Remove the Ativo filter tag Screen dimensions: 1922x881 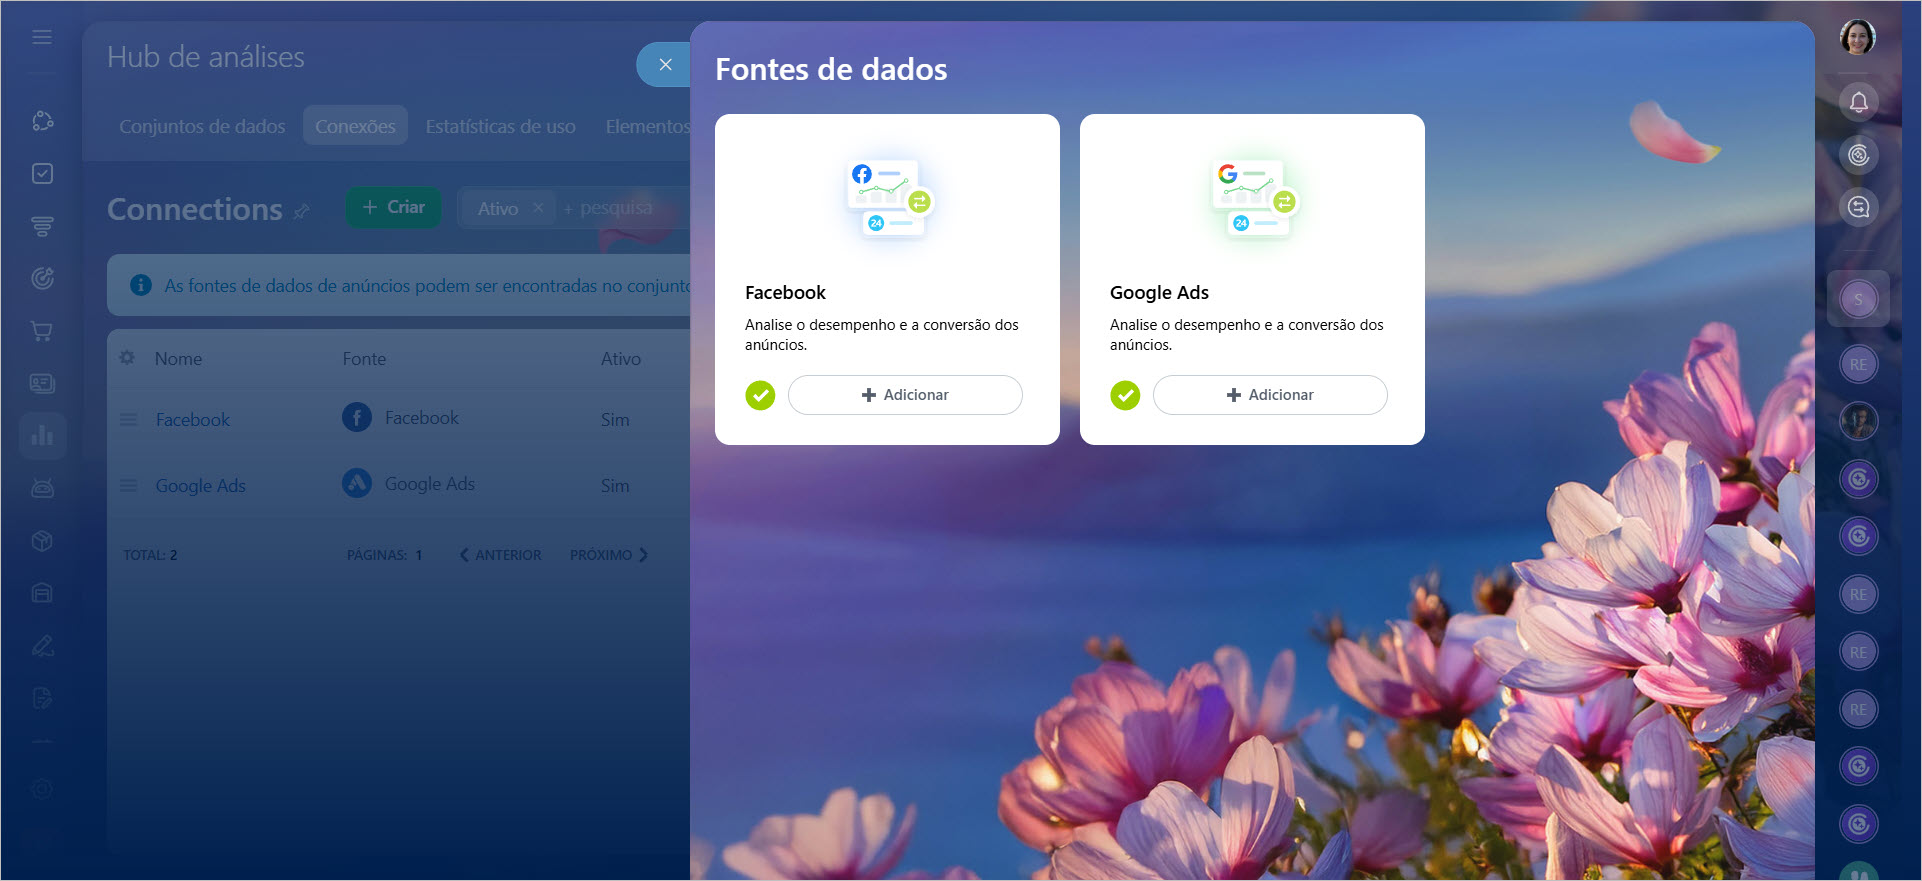point(538,208)
